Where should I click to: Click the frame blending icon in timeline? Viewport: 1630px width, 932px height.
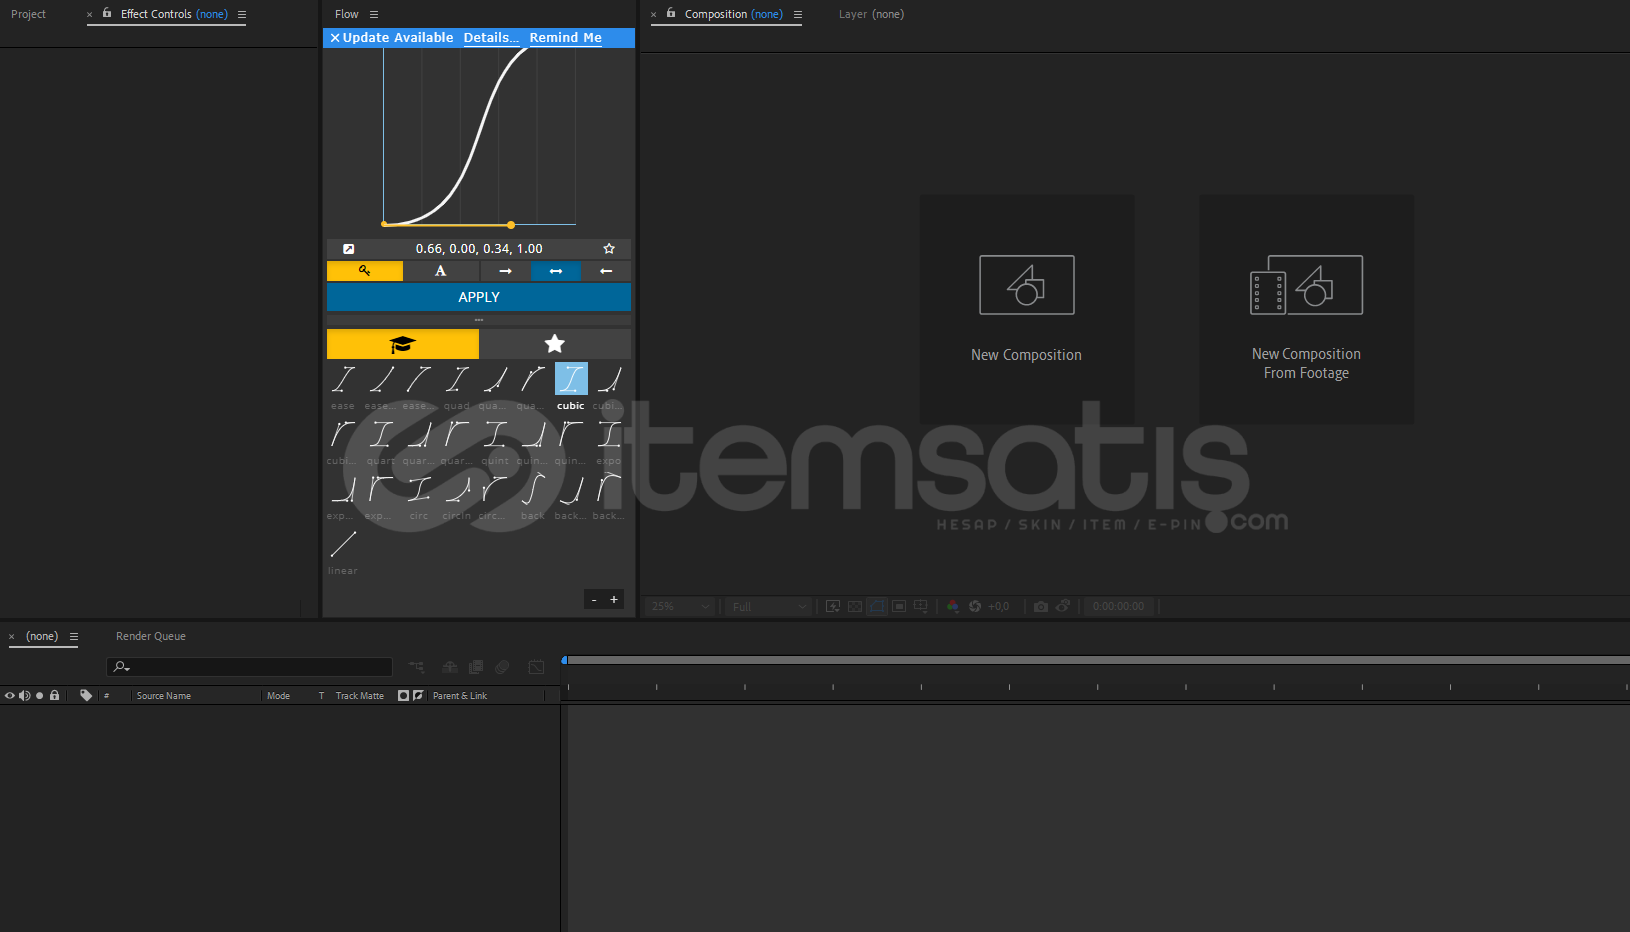tap(476, 667)
